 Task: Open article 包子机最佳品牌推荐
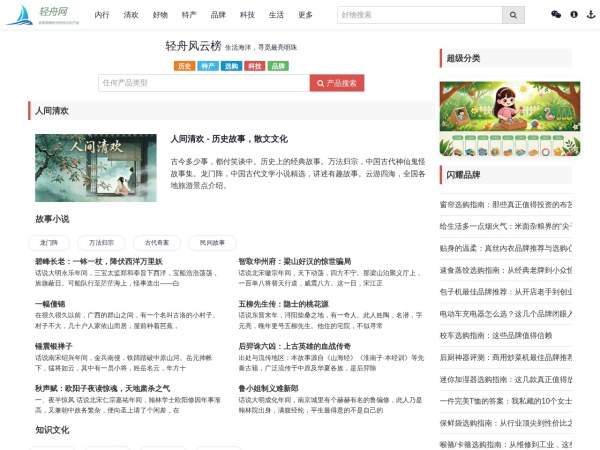[x=506, y=292]
